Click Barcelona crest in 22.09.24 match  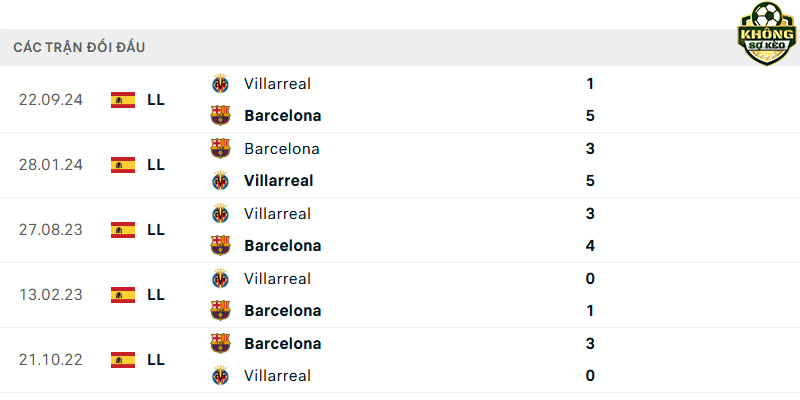click(220, 115)
